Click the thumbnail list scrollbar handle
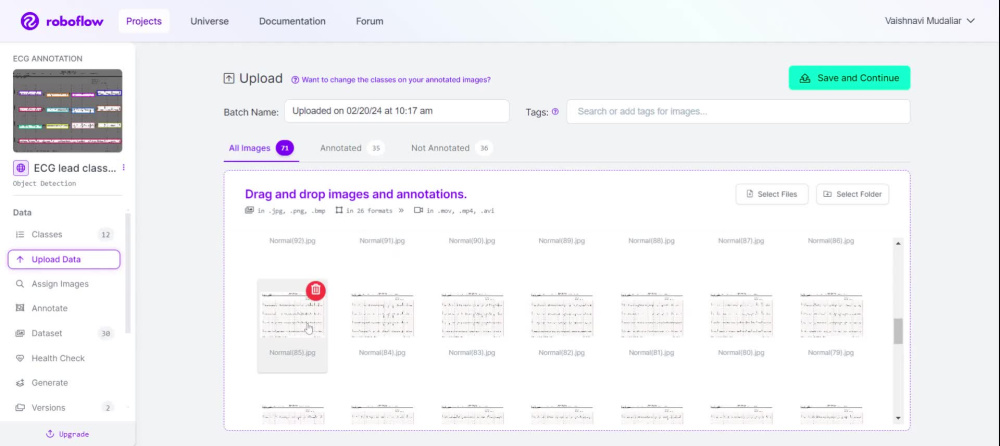This screenshot has height=446, width=1000. click(898, 331)
